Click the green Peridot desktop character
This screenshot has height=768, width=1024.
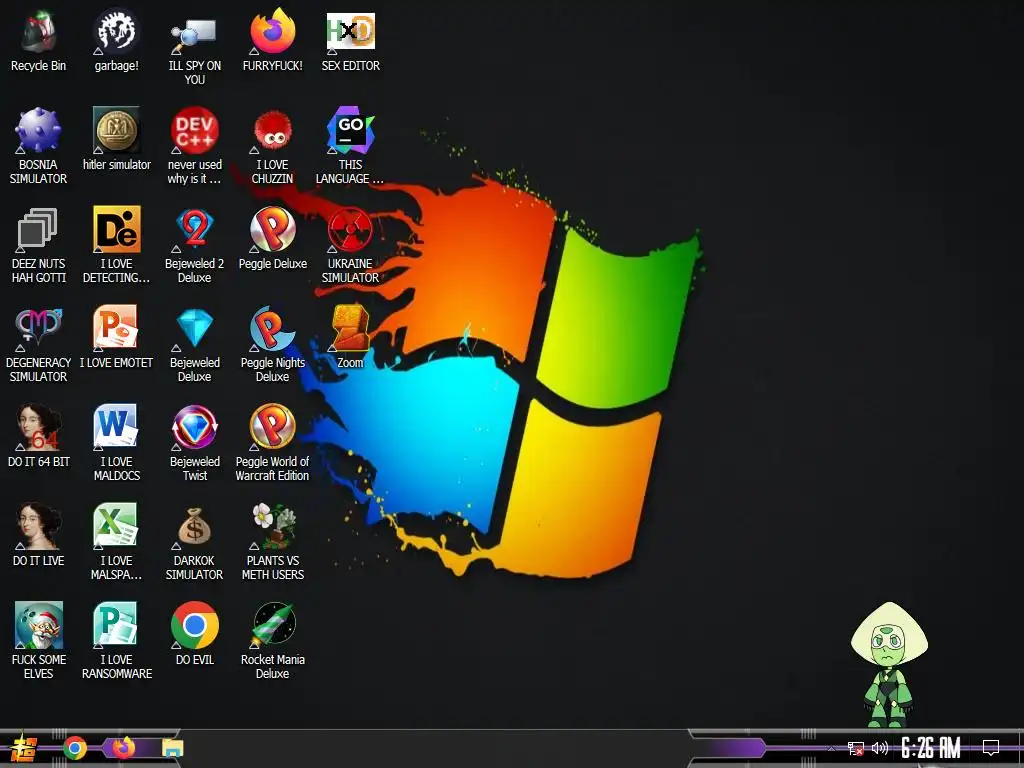(889, 665)
